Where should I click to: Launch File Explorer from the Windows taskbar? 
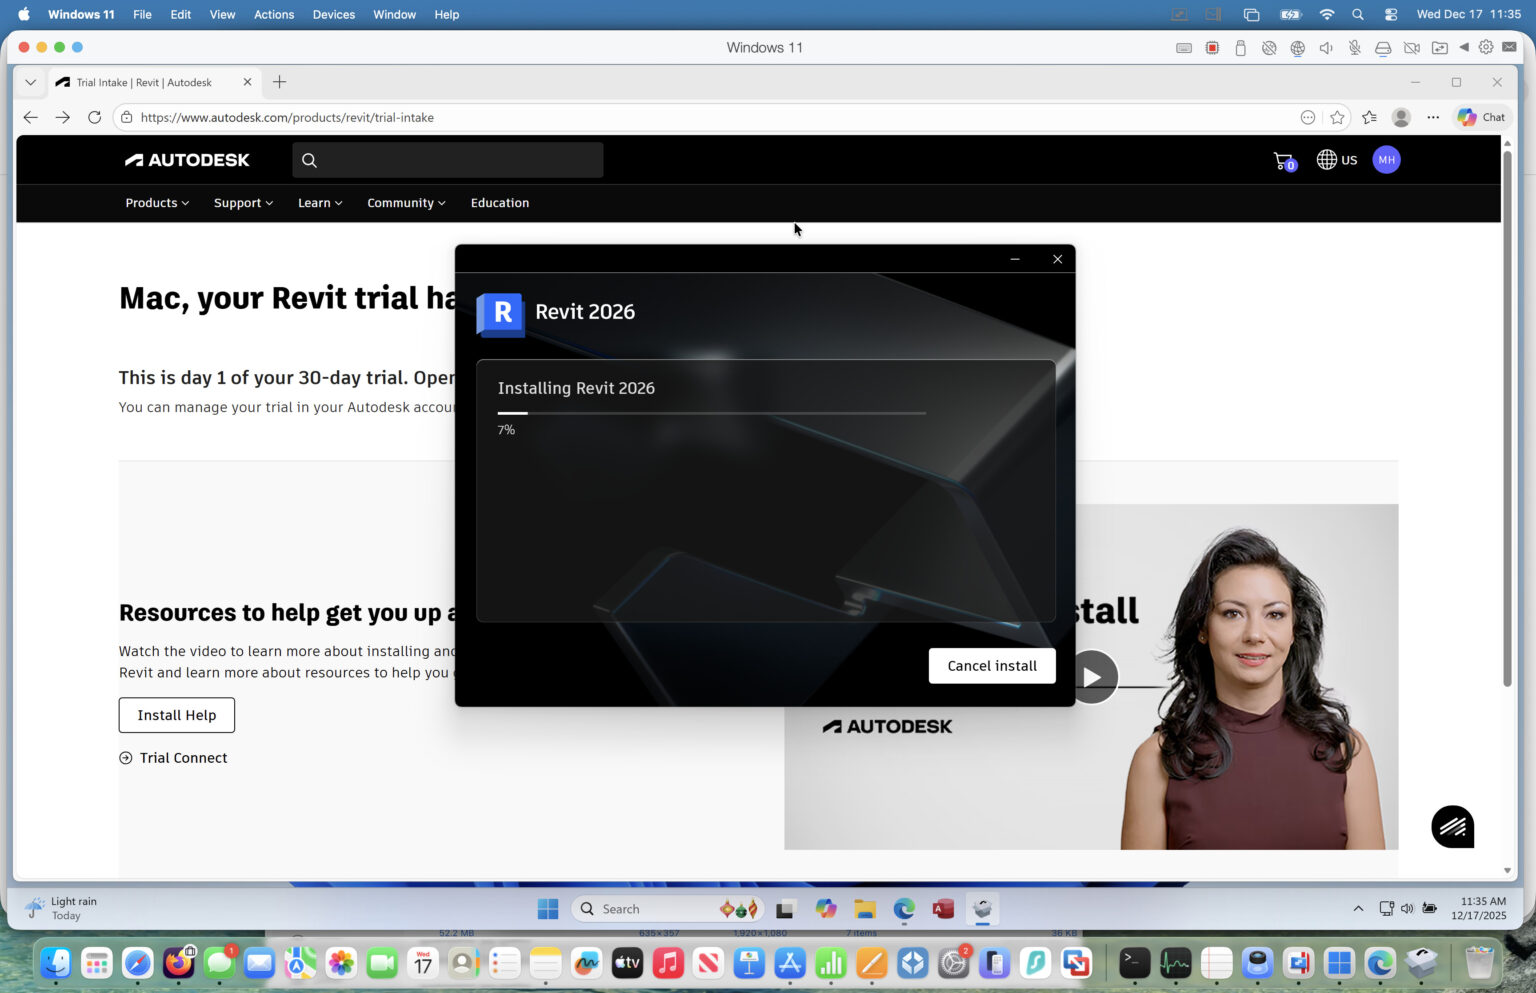(864, 909)
